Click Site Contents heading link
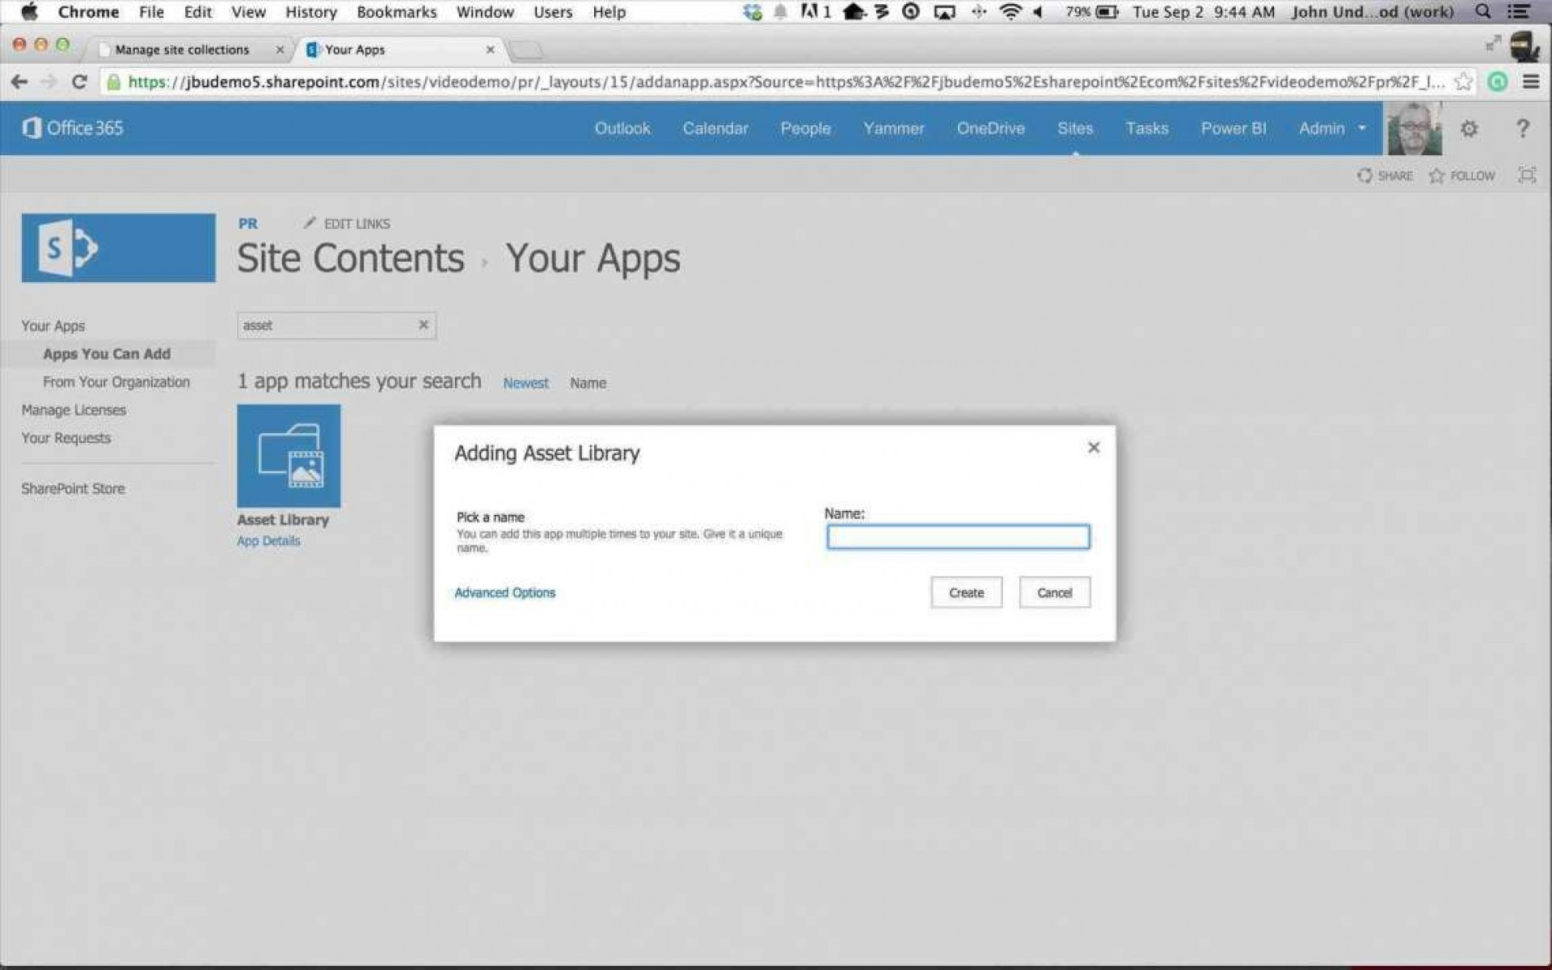This screenshot has width=1552, height=970. 351,259
